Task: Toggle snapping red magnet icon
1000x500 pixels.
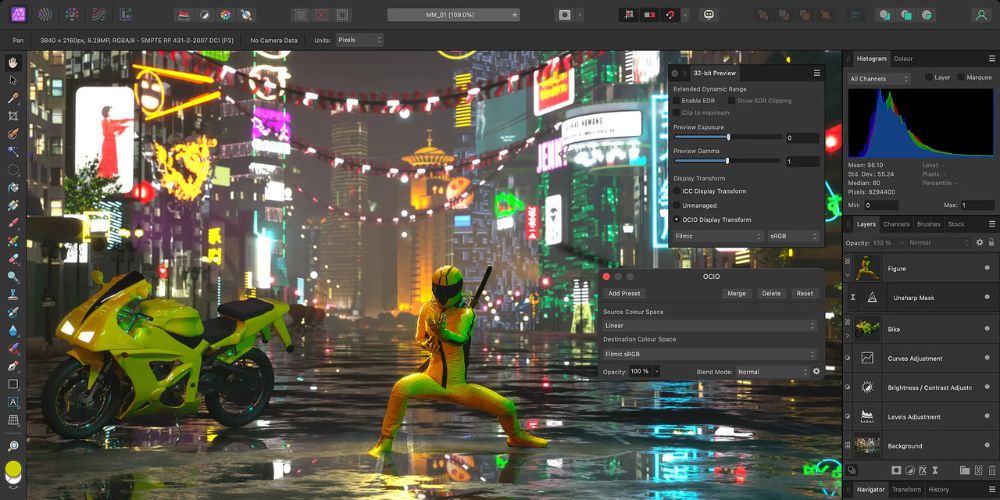Action: 670,14
